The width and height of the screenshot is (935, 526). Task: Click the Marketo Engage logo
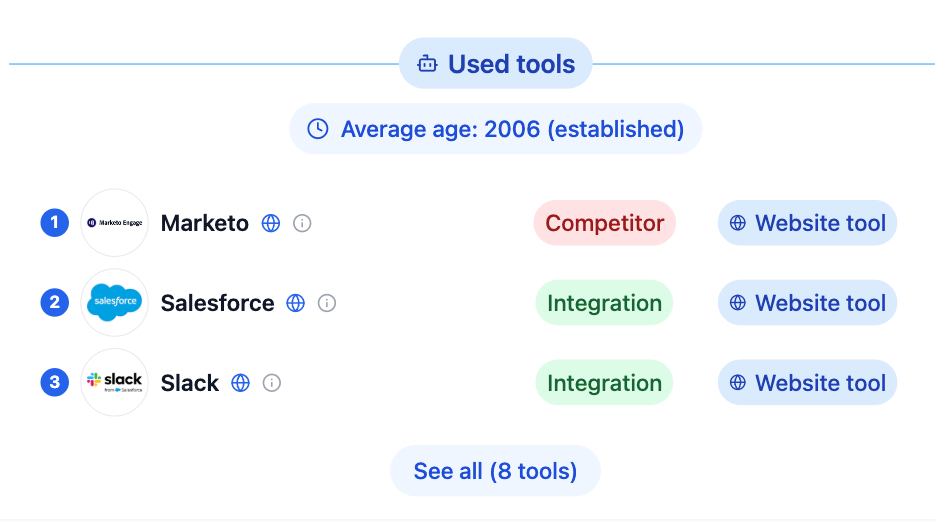[x=114, y=223]
